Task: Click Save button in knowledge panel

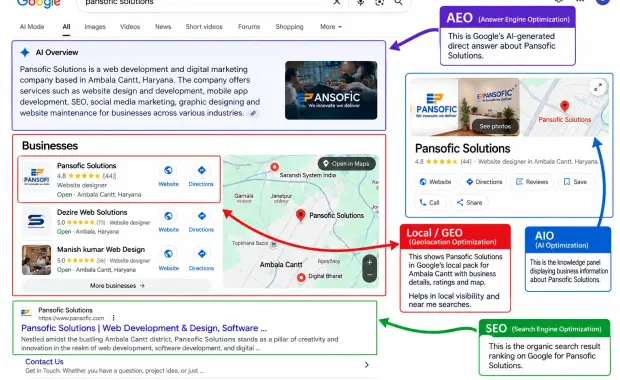Action: (x=575, y=182)
